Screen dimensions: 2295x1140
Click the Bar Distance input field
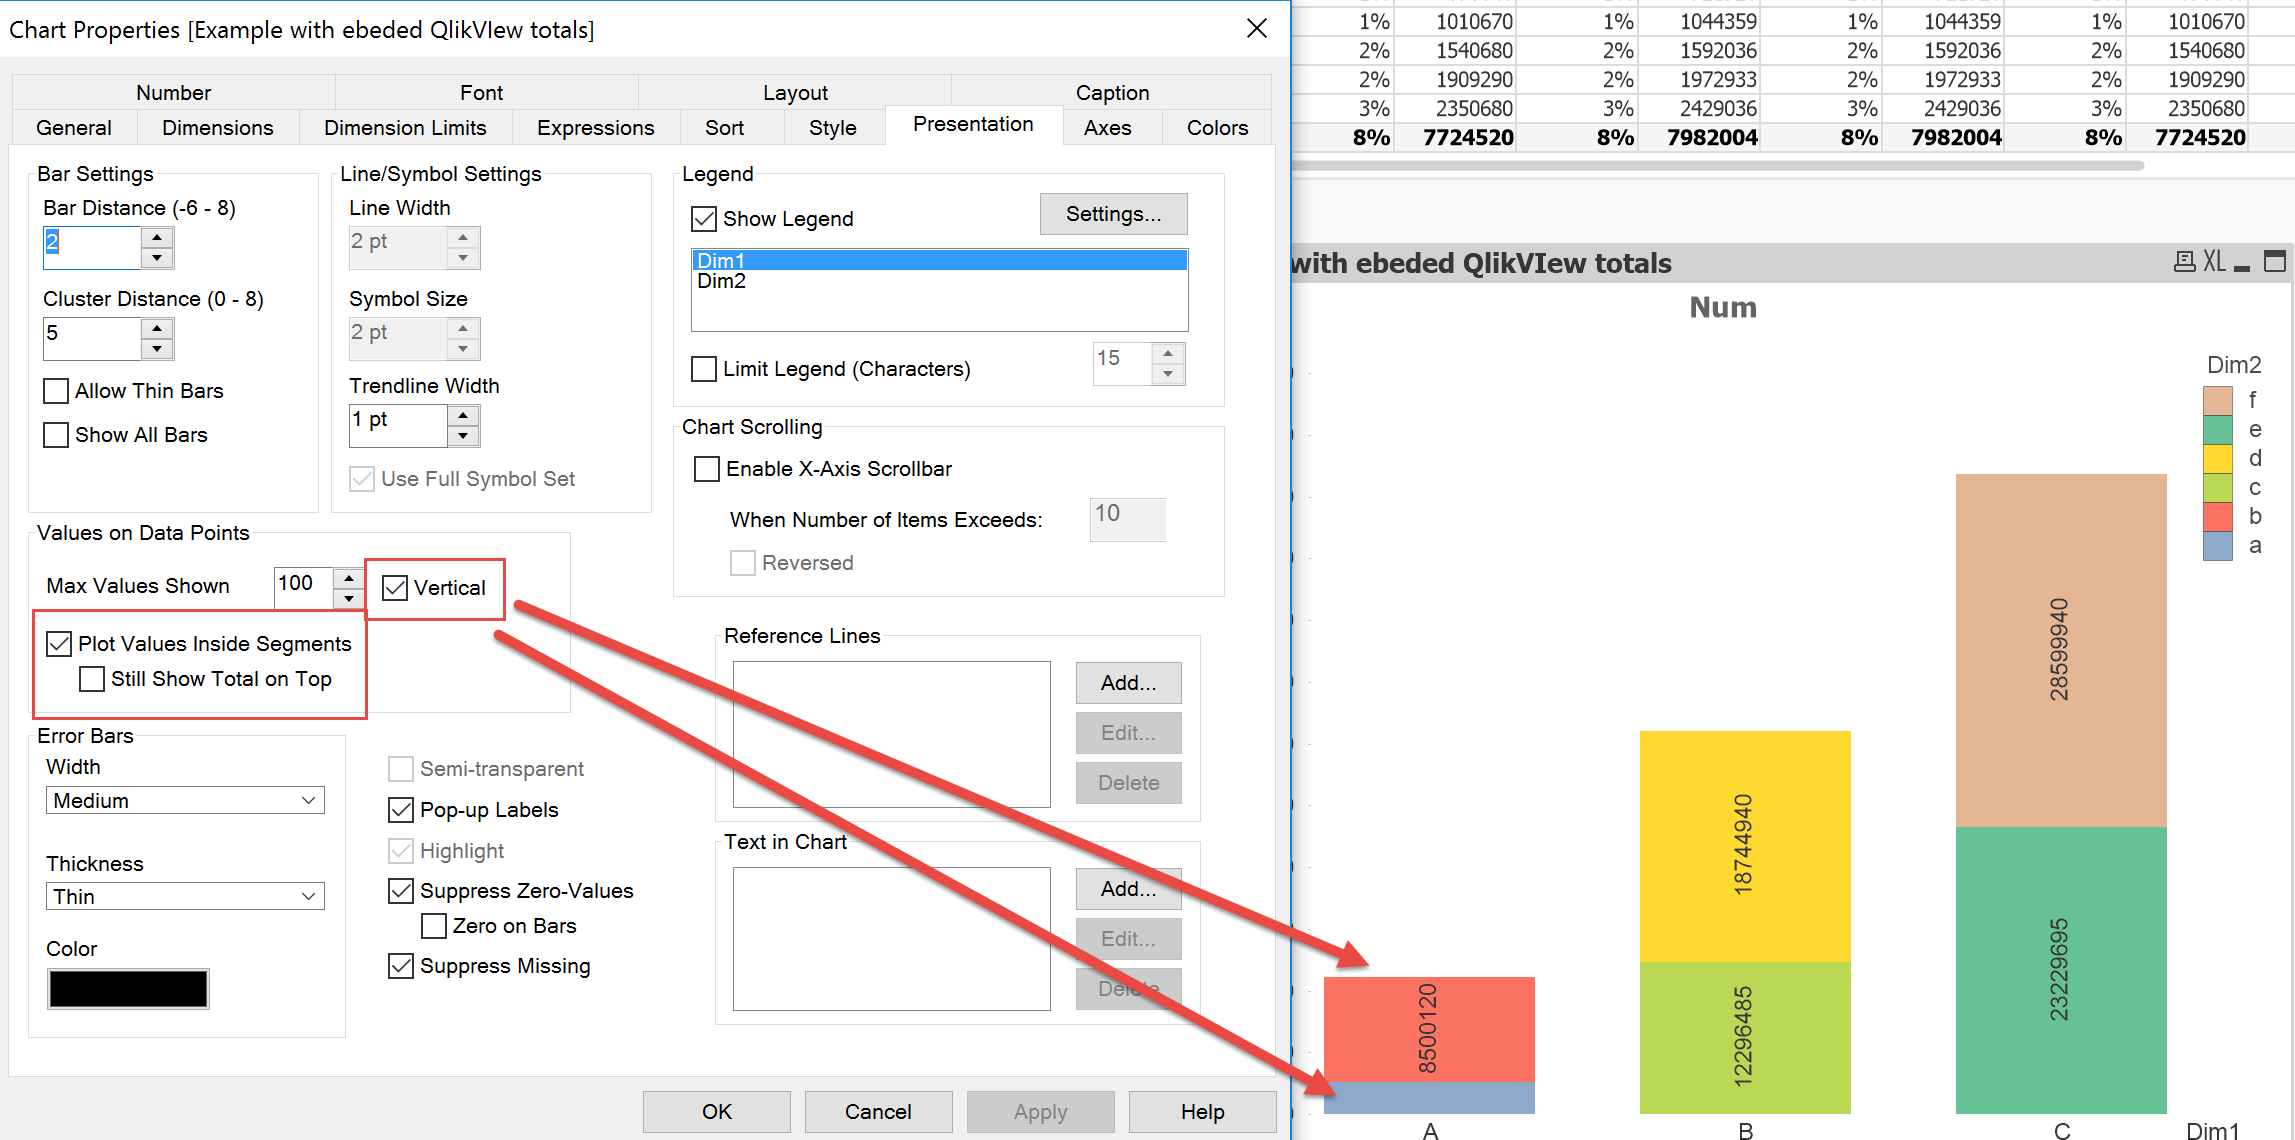click(92, 246)
